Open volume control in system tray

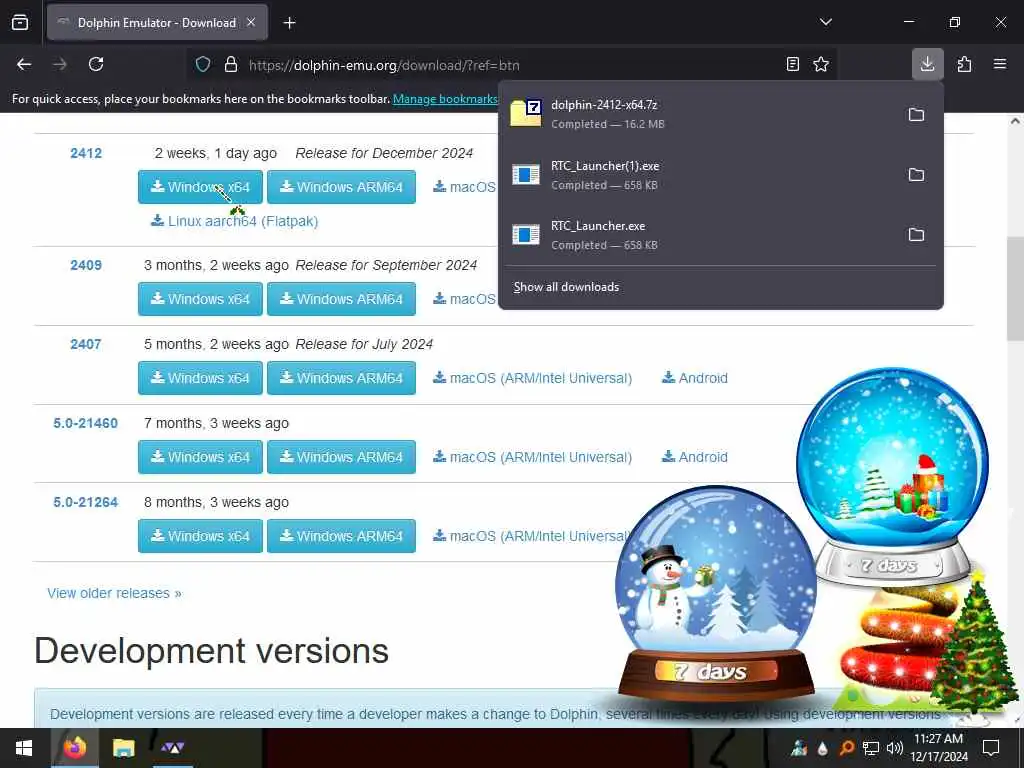[895, 748]
